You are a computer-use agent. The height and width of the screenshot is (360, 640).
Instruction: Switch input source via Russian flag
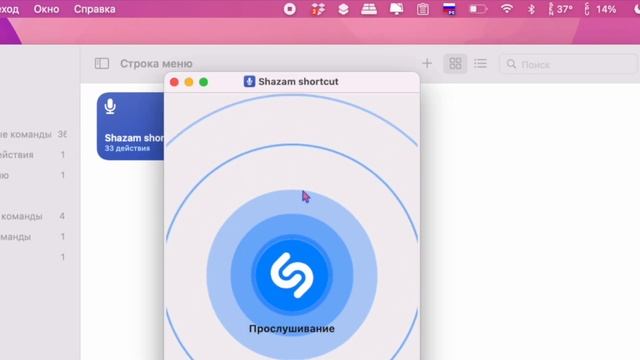[x=449, y=9]
